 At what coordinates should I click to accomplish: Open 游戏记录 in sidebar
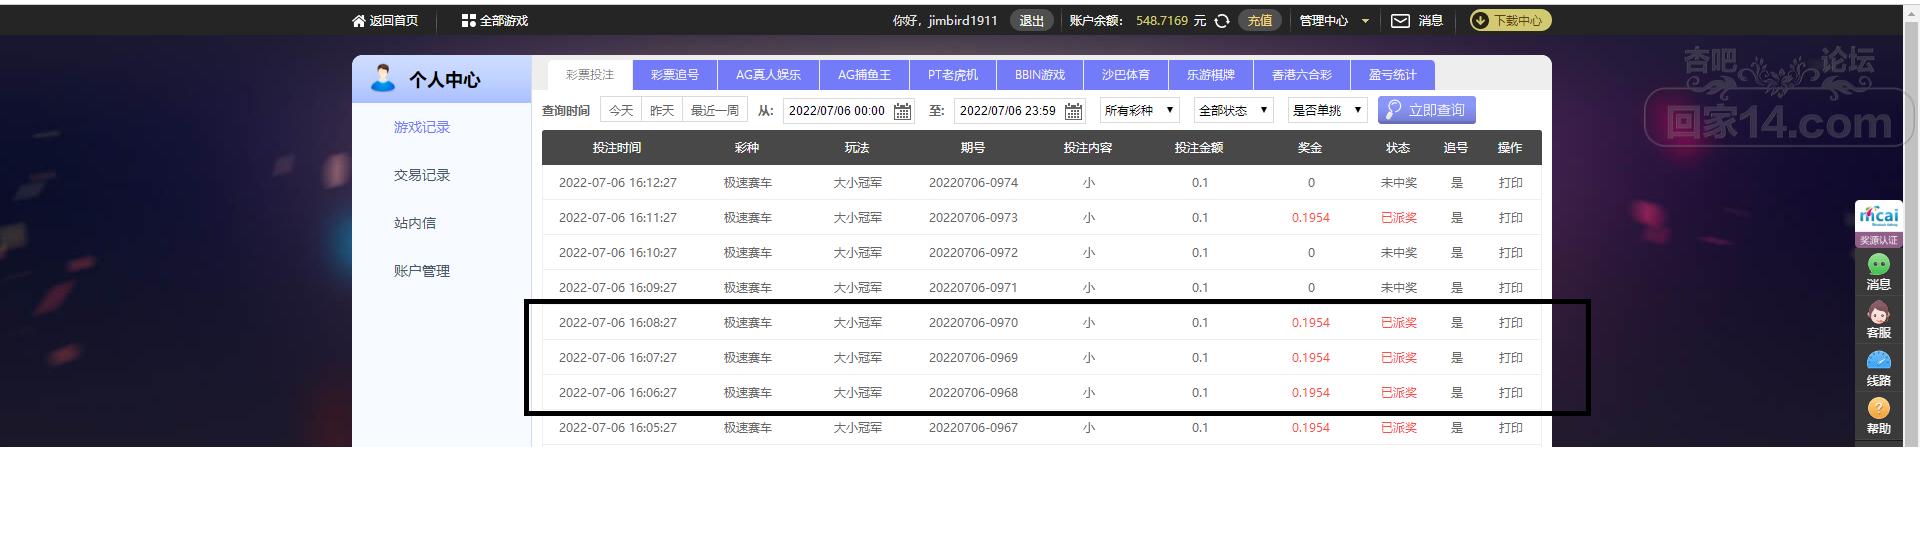tap(422, 127)
